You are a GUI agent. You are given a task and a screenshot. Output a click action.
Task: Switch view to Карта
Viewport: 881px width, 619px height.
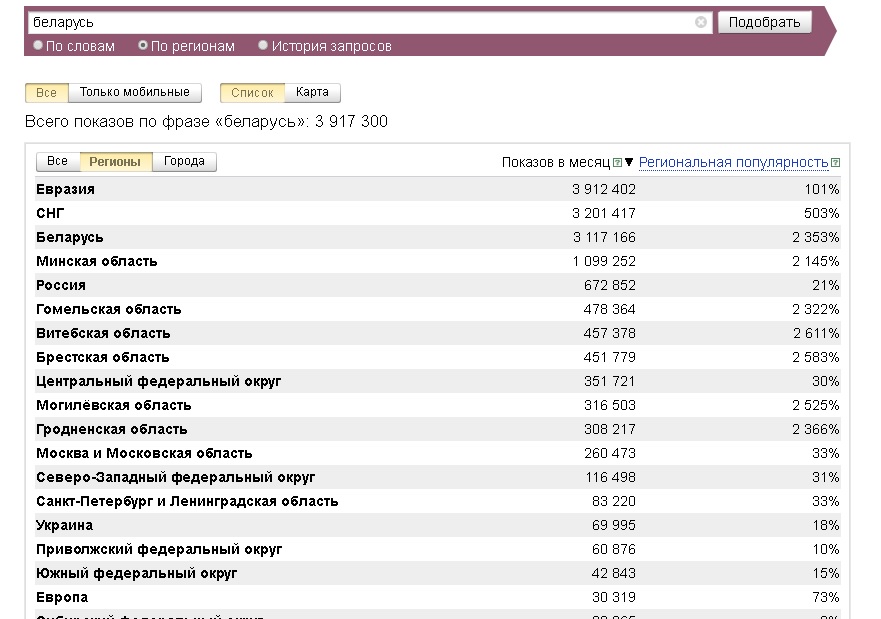[x=312, y=92]
